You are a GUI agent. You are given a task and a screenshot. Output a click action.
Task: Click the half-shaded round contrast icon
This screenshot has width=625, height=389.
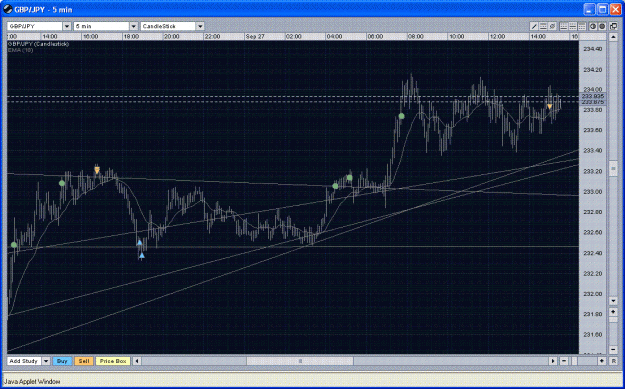tap(593, 27)
